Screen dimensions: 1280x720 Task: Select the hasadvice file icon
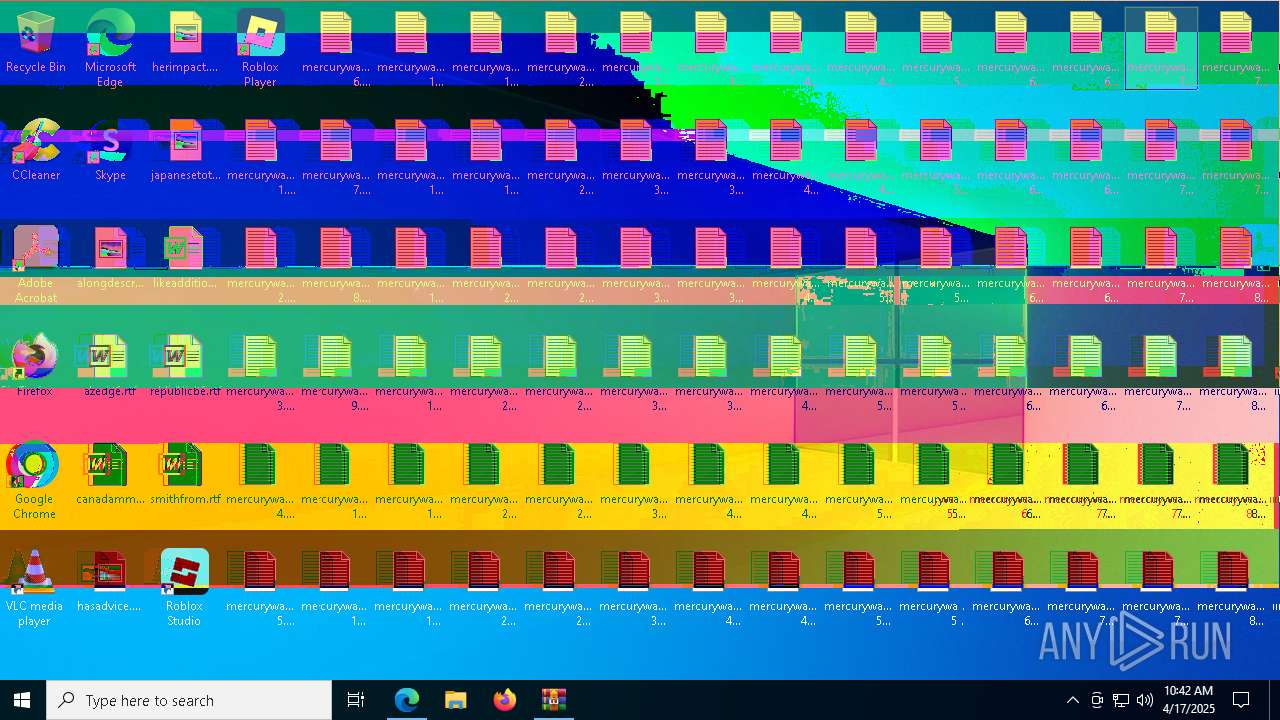[x=110, y=580]
